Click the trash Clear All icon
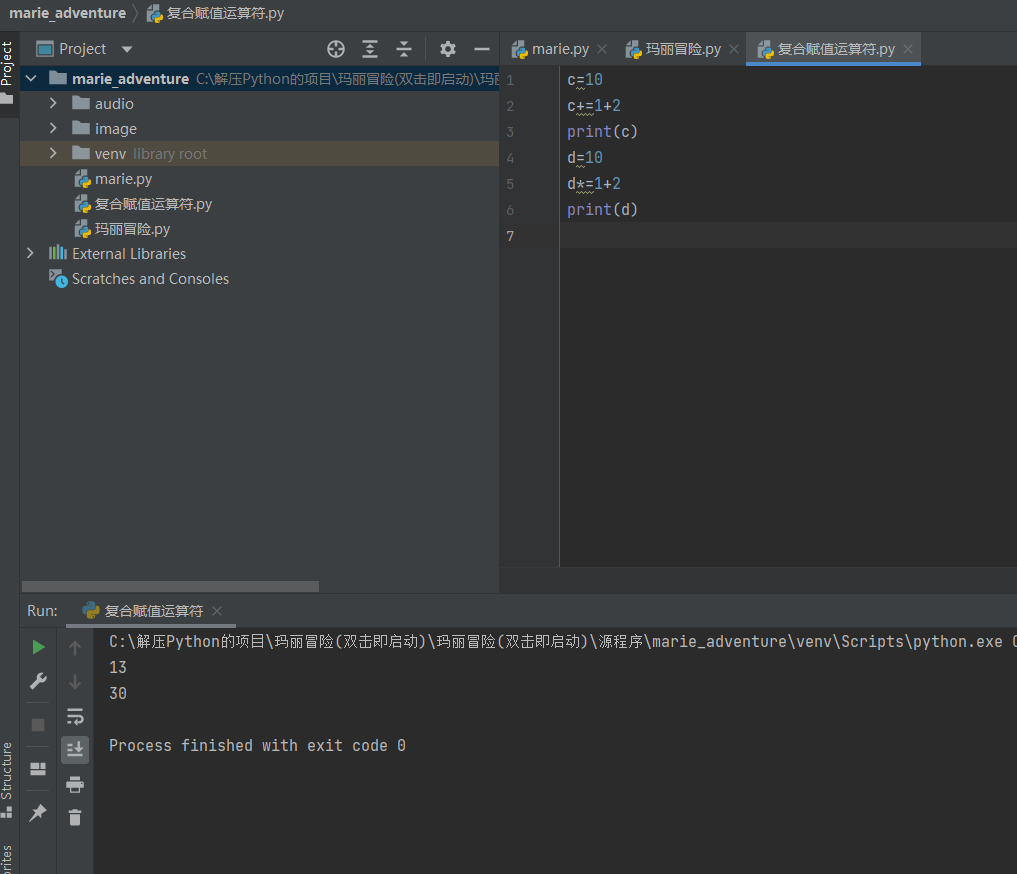1017x874 pixels. tap(75, 818)
